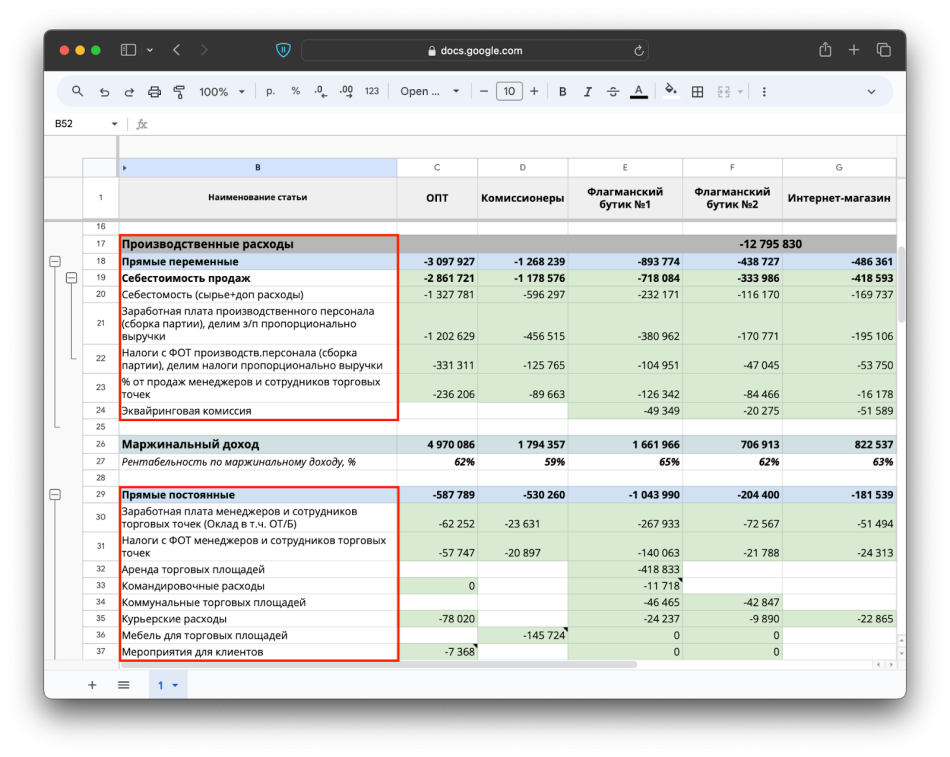This screenshot has height=757, width=950.
Task: Collapse the row group at row 19
Action: [71, 277]
